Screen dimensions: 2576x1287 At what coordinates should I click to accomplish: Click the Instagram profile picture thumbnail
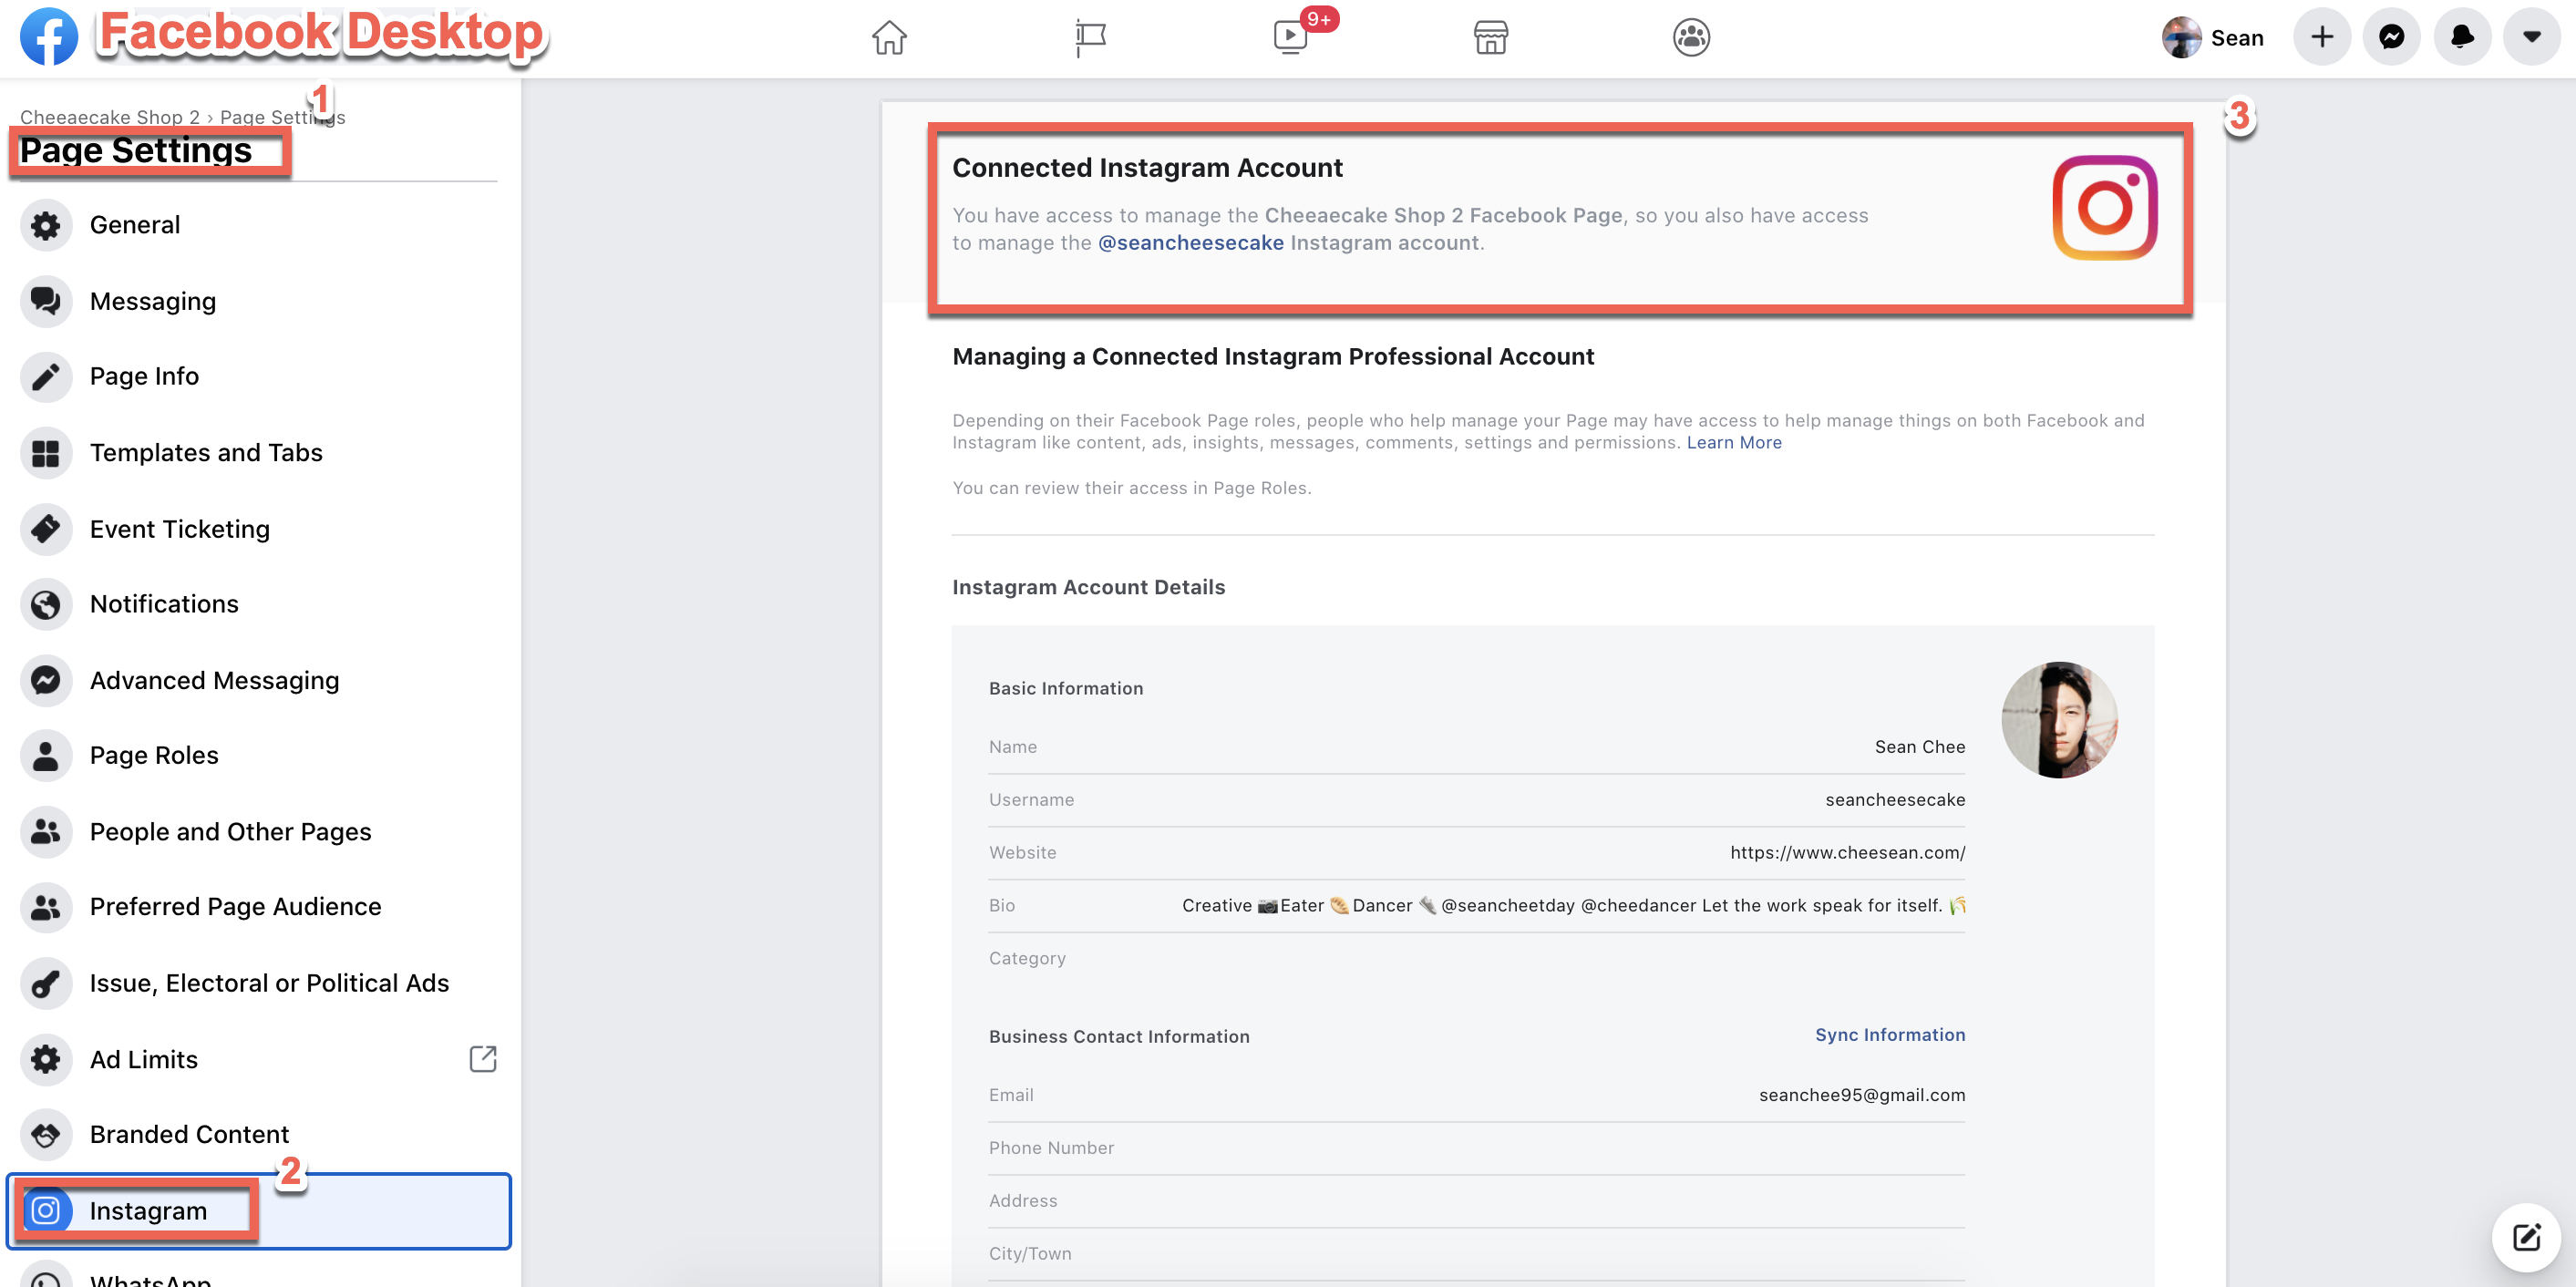(2058, 719)
